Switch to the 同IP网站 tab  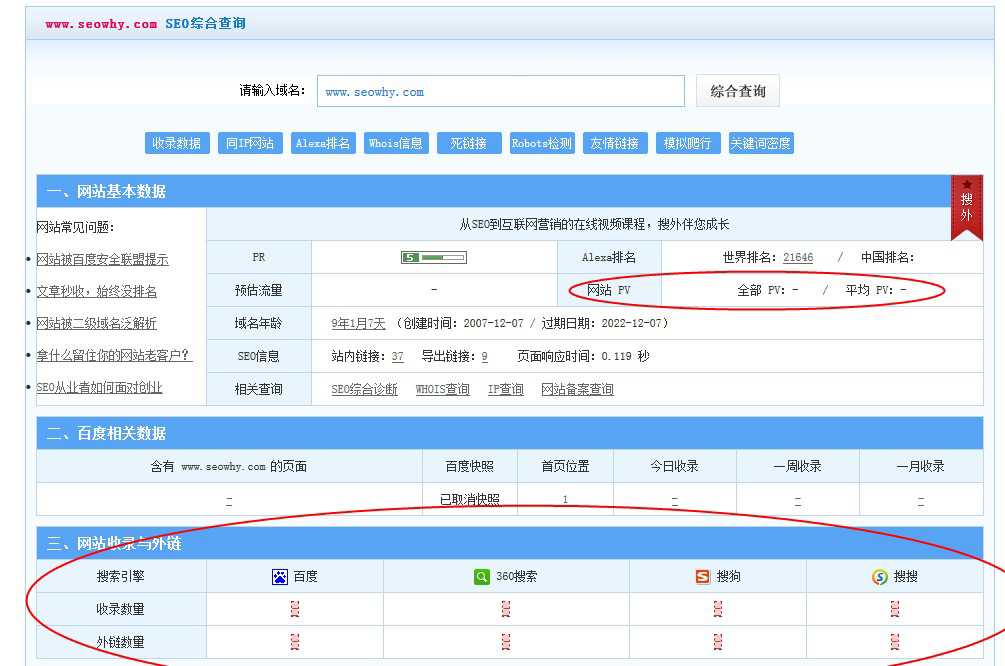[250, 143]
